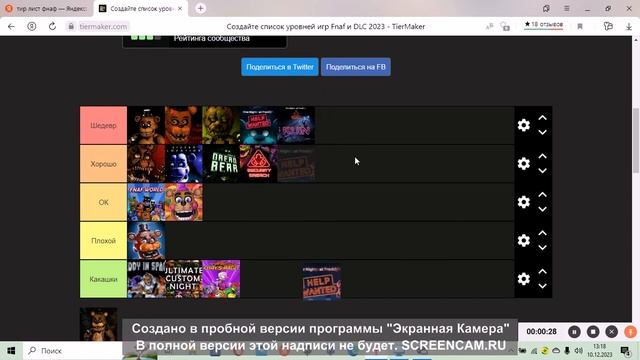Pause the screen recording
The image size is (640, 360).
574,332
